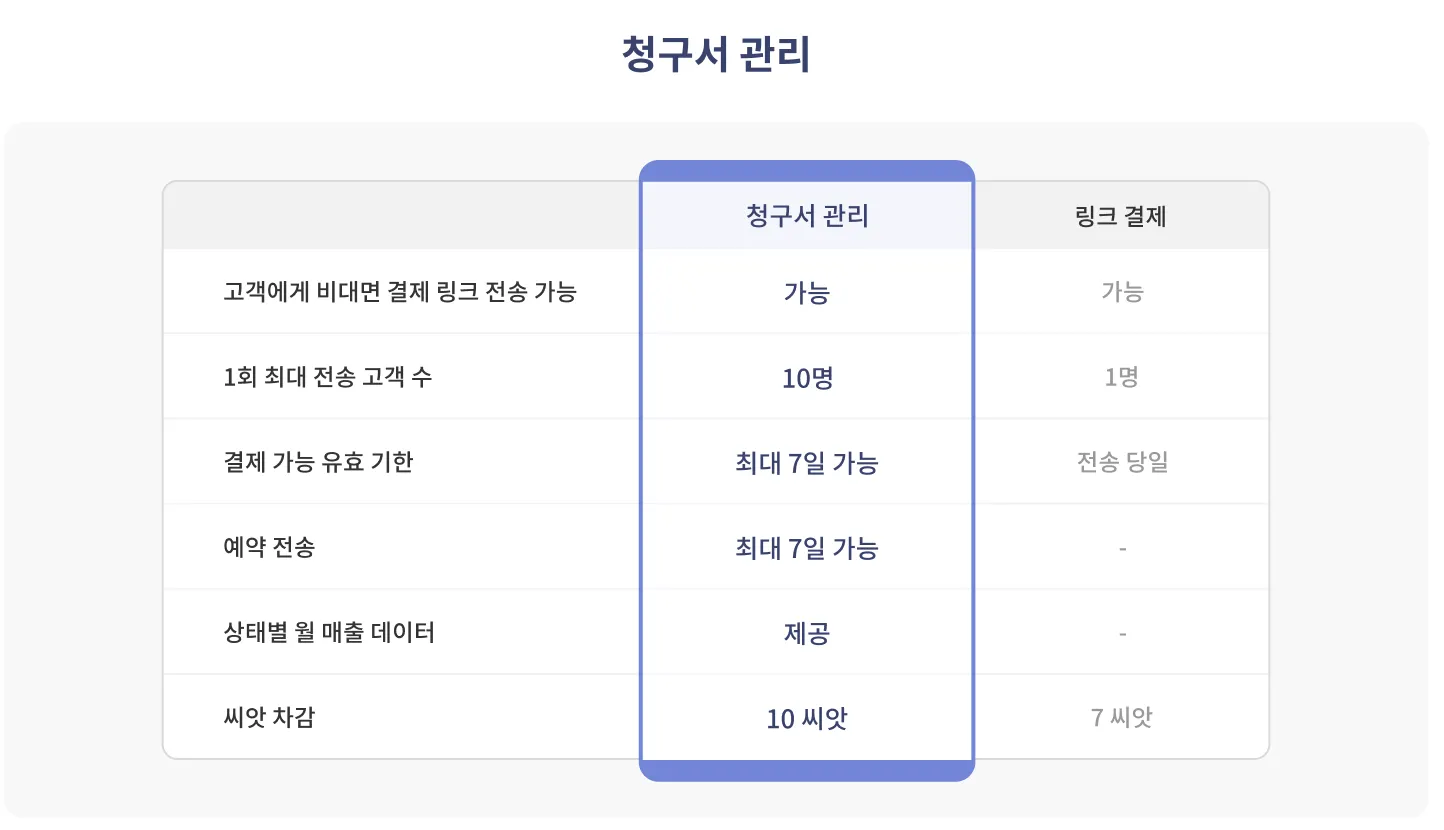Click the 7 씨앗 cell
The width and height of the screenshot is (1444, 830).
pyautogui.click(x=1121, y=719)
